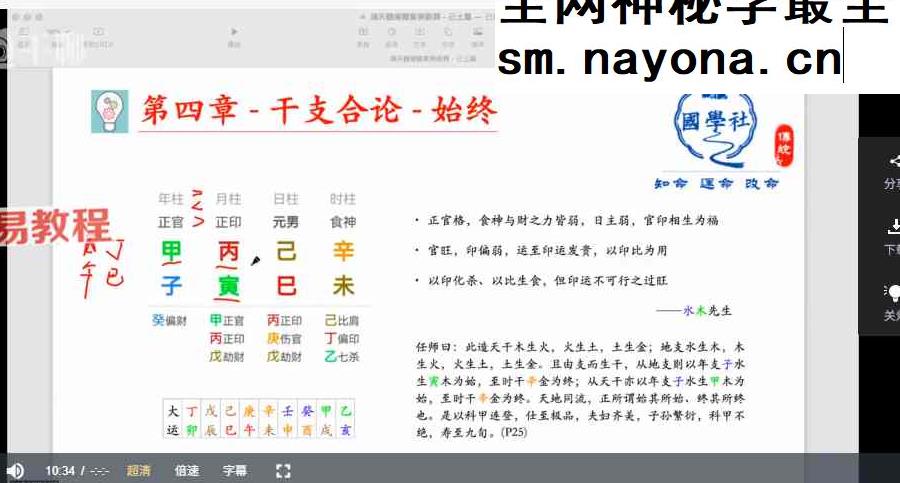Click the lightbulb icon beside the chapter title
Image resolution: width=900 pixels, height=483 pixels.
pyautogui.click(x=110, y=111)
